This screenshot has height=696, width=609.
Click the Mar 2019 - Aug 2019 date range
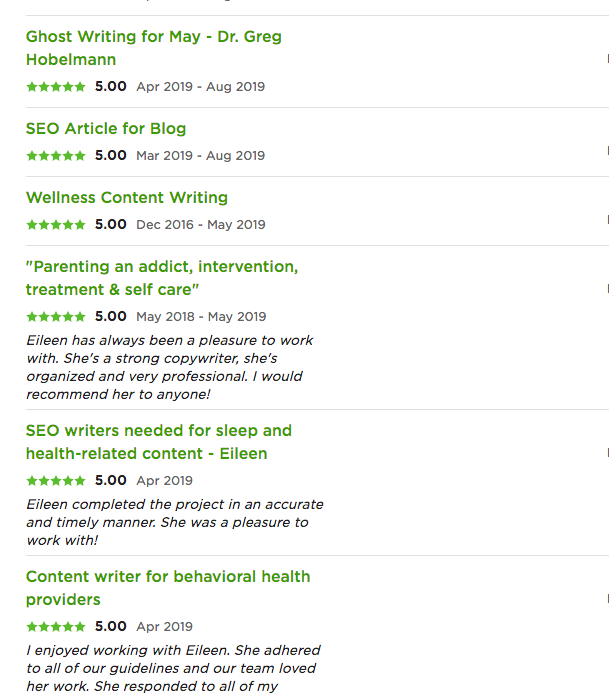pos(200,156)
